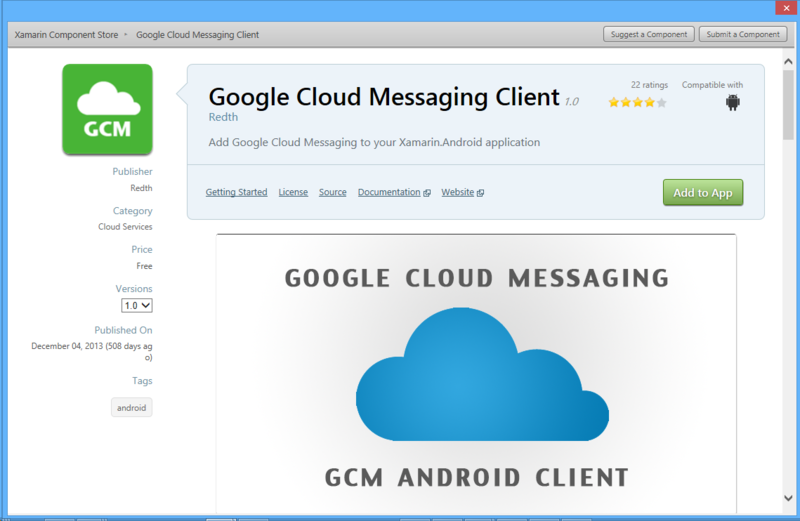Click the December 04, 2013 publish date
Viewport: 800px width, 521px height.
[x=92, y=351]
